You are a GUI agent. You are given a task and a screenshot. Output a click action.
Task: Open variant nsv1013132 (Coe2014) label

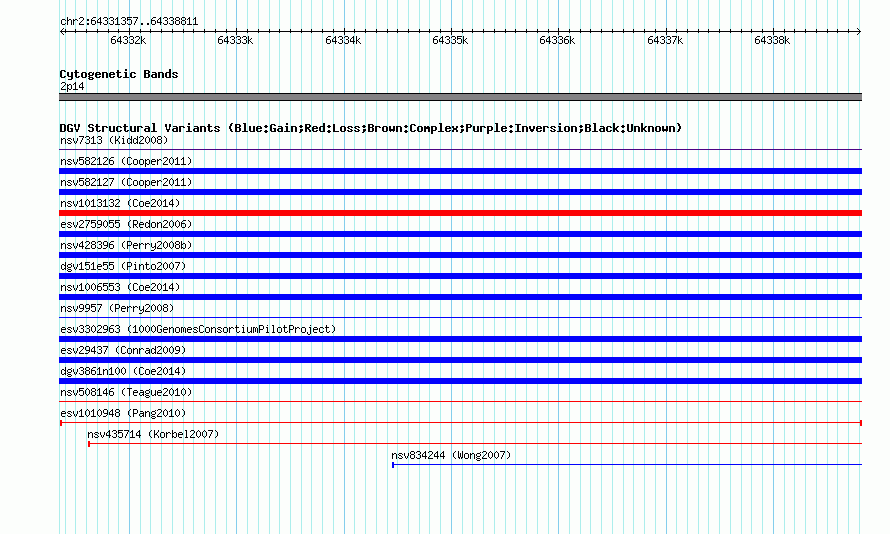(120, 203)
